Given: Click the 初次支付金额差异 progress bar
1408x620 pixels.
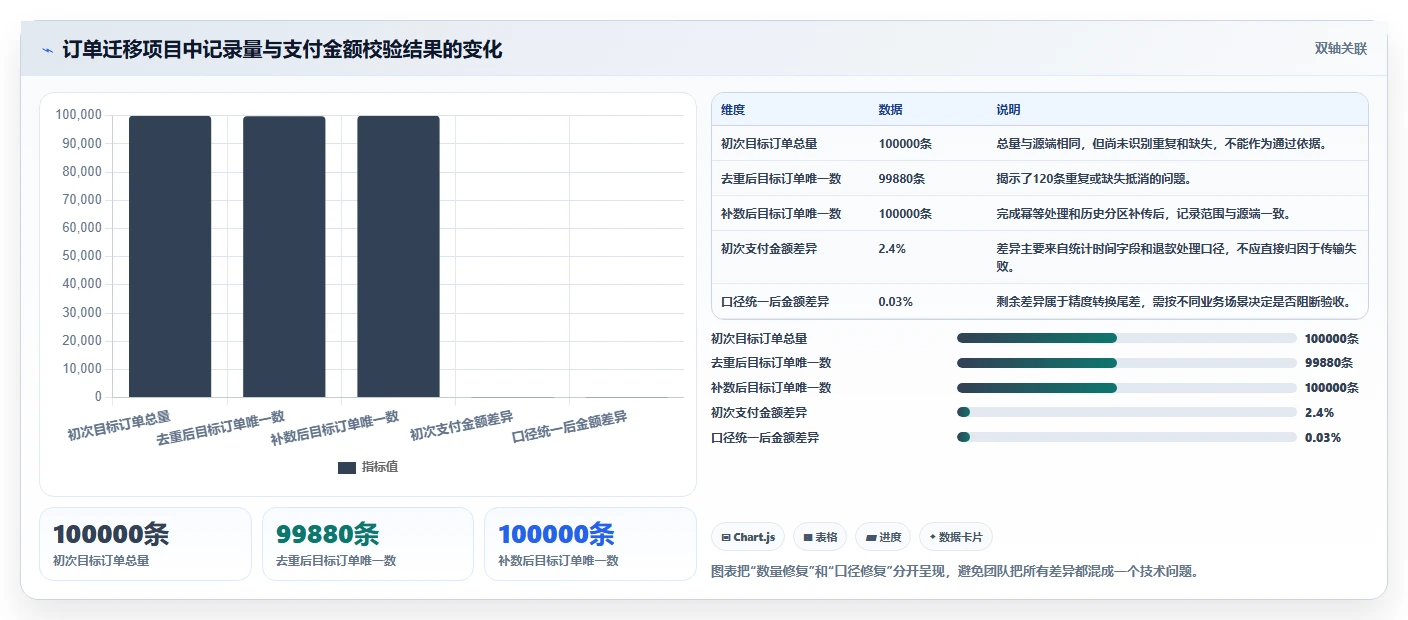Looking at the screenshot, I should pos(1127,412).
